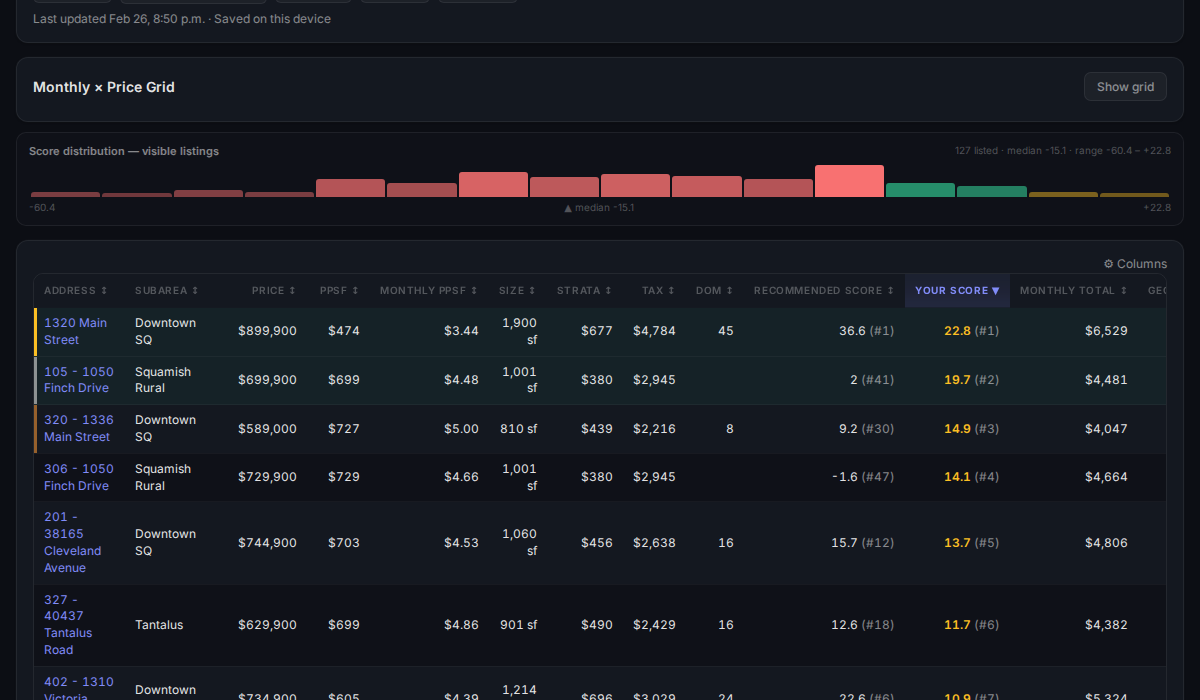The width and height of the screenshot is (1200, 700).
Task: Sort by Strata fee column
Action: (x=584, y=291)
